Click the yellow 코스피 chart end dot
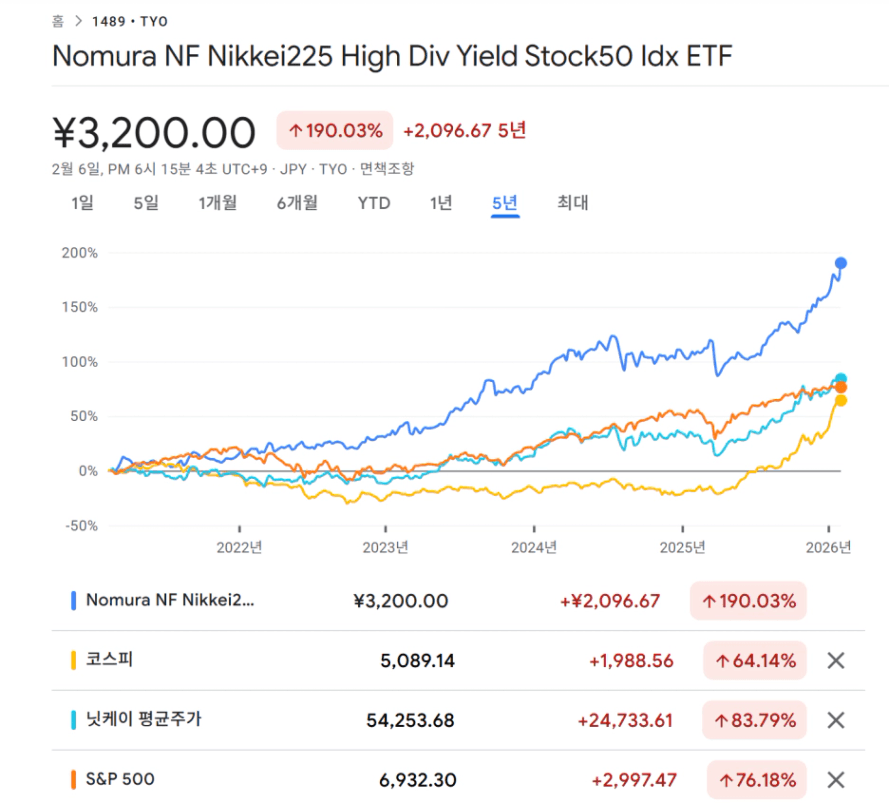The height and width of the screenshot is (803, 889). coord(841,400)
